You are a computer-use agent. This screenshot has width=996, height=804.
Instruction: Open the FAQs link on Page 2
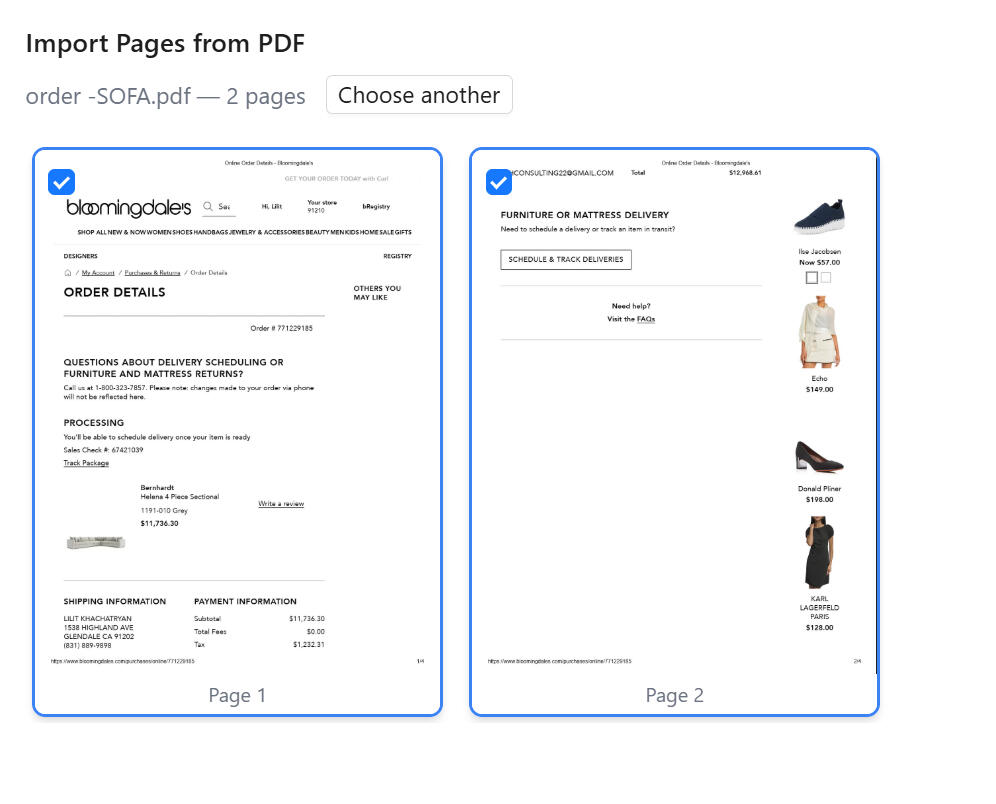646,319
